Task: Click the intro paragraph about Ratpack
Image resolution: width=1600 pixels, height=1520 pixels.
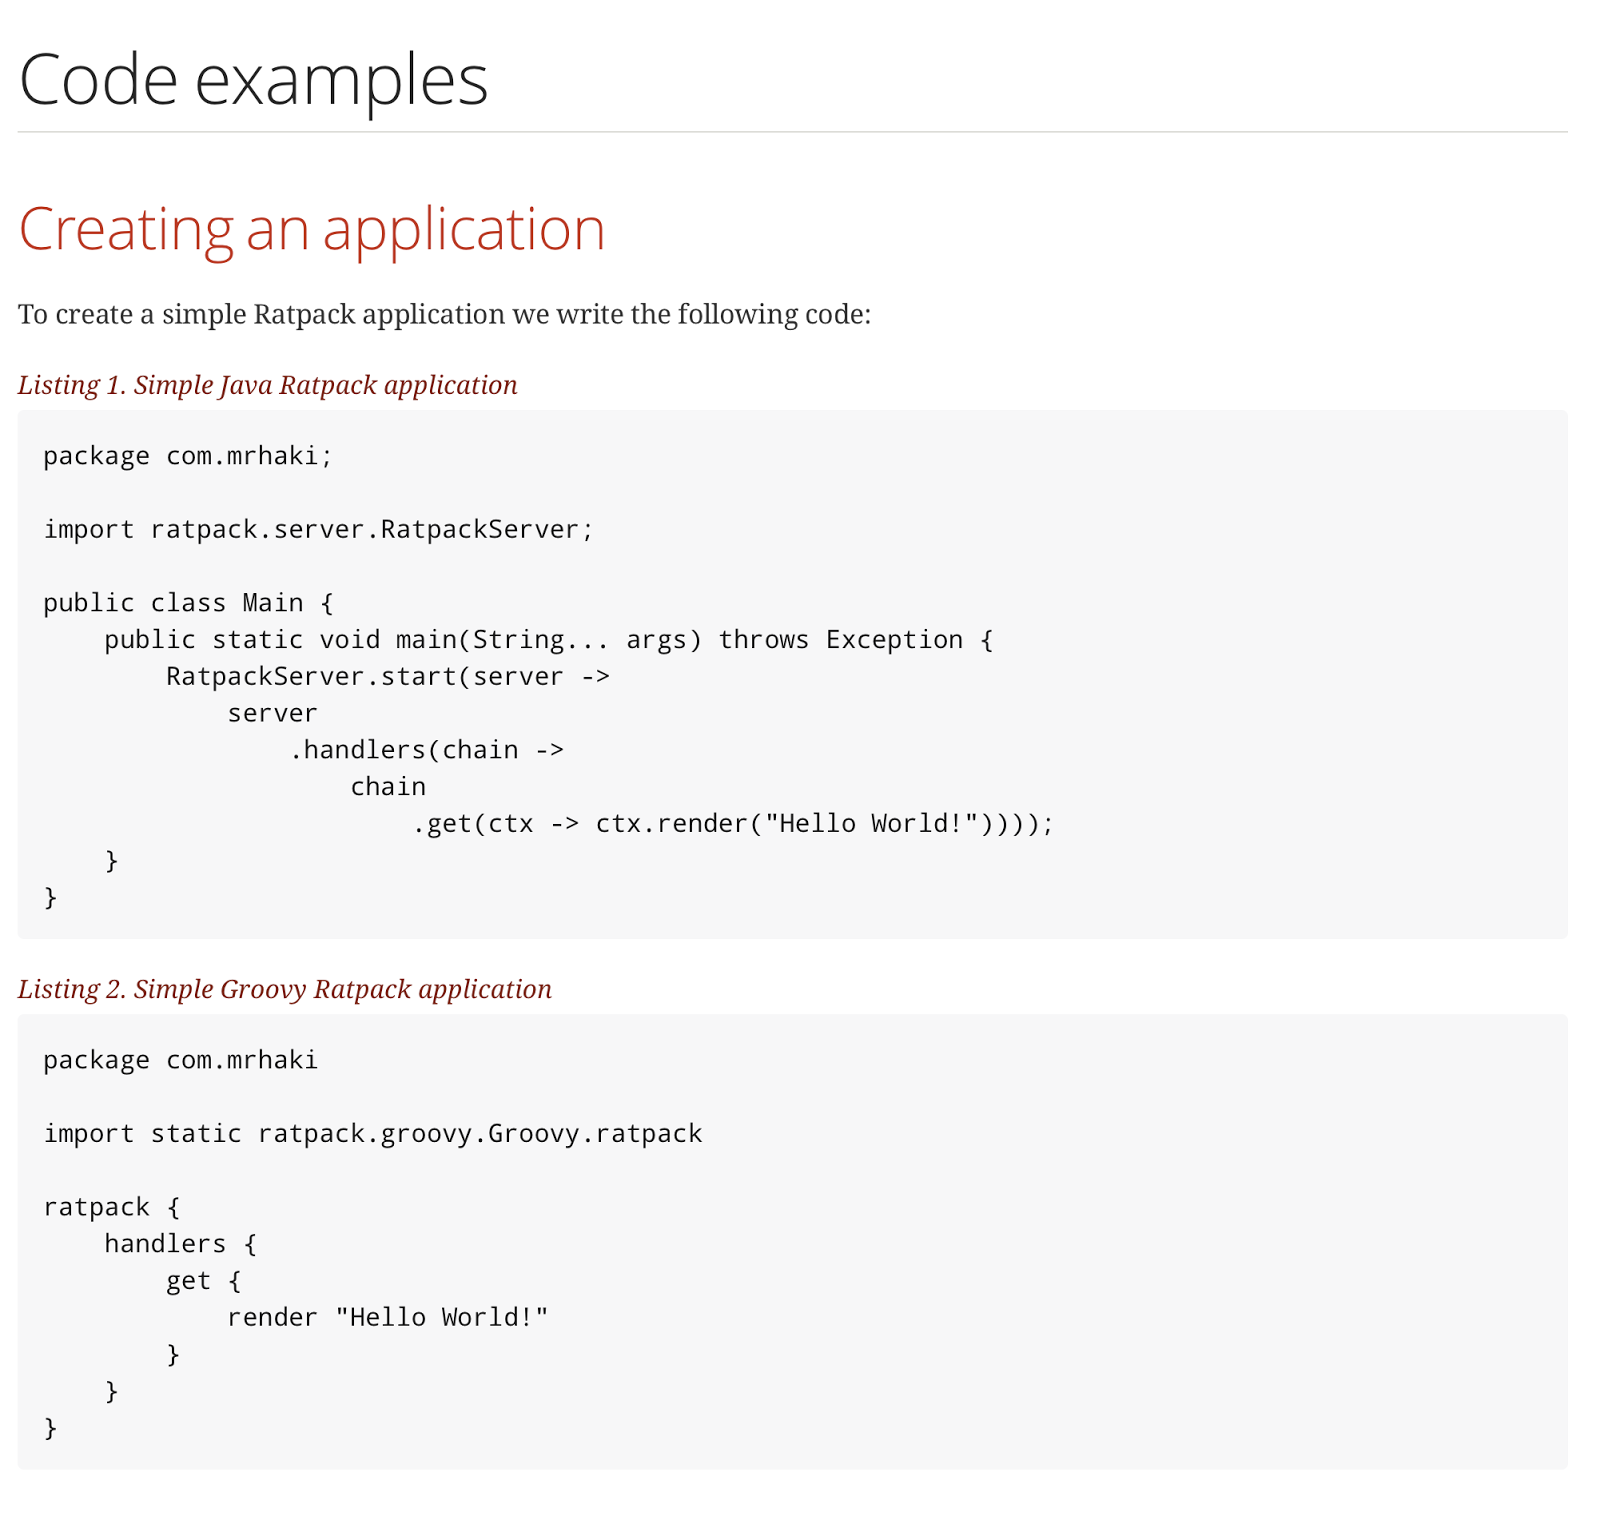Action: click(x=444, y=313)
